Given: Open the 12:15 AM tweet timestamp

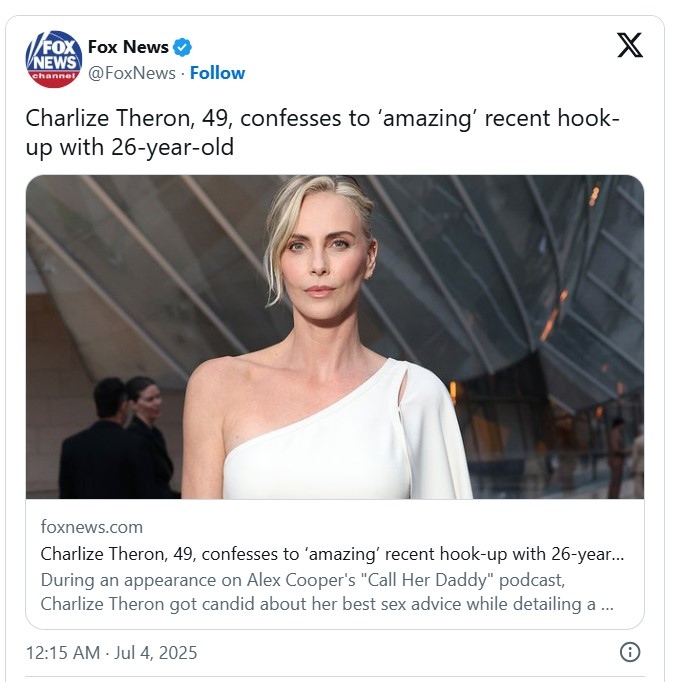Looking at the screenshot, I should tap(63, 653).
